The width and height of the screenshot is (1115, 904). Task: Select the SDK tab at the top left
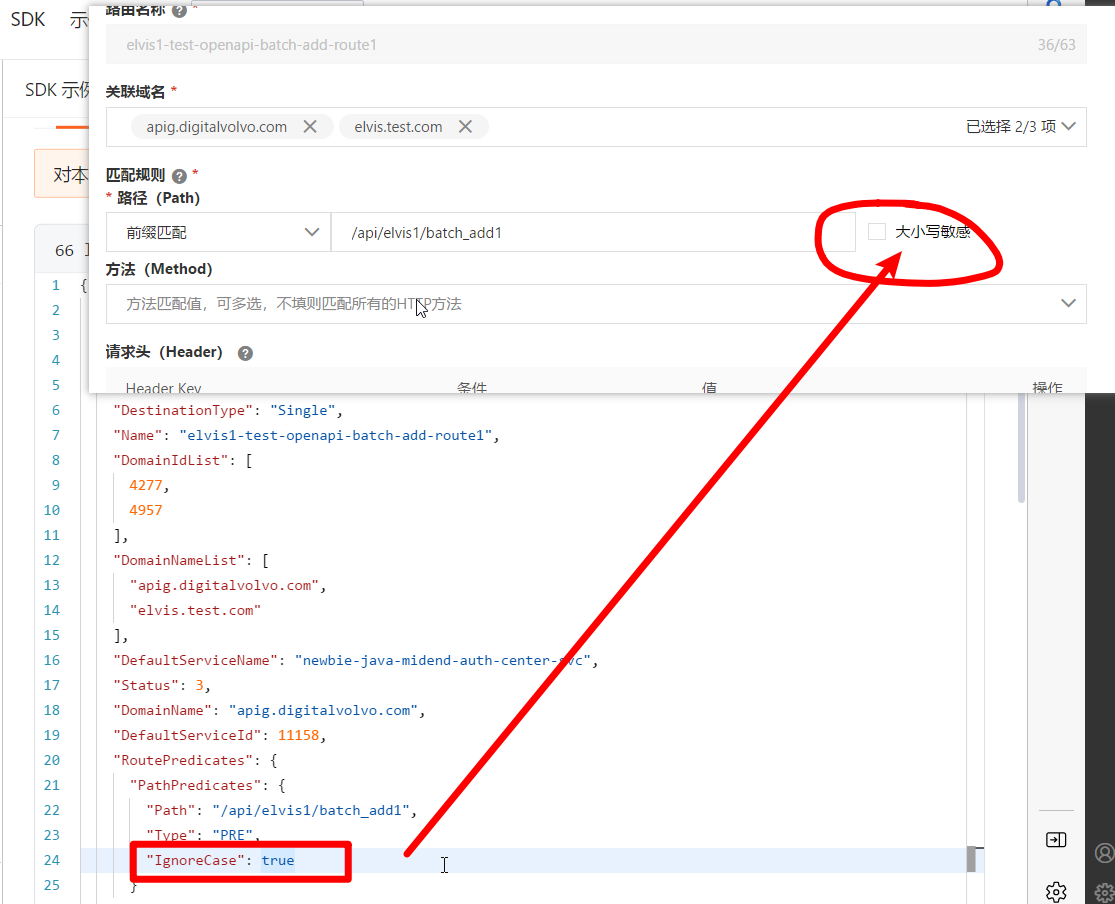coord(28,19)
